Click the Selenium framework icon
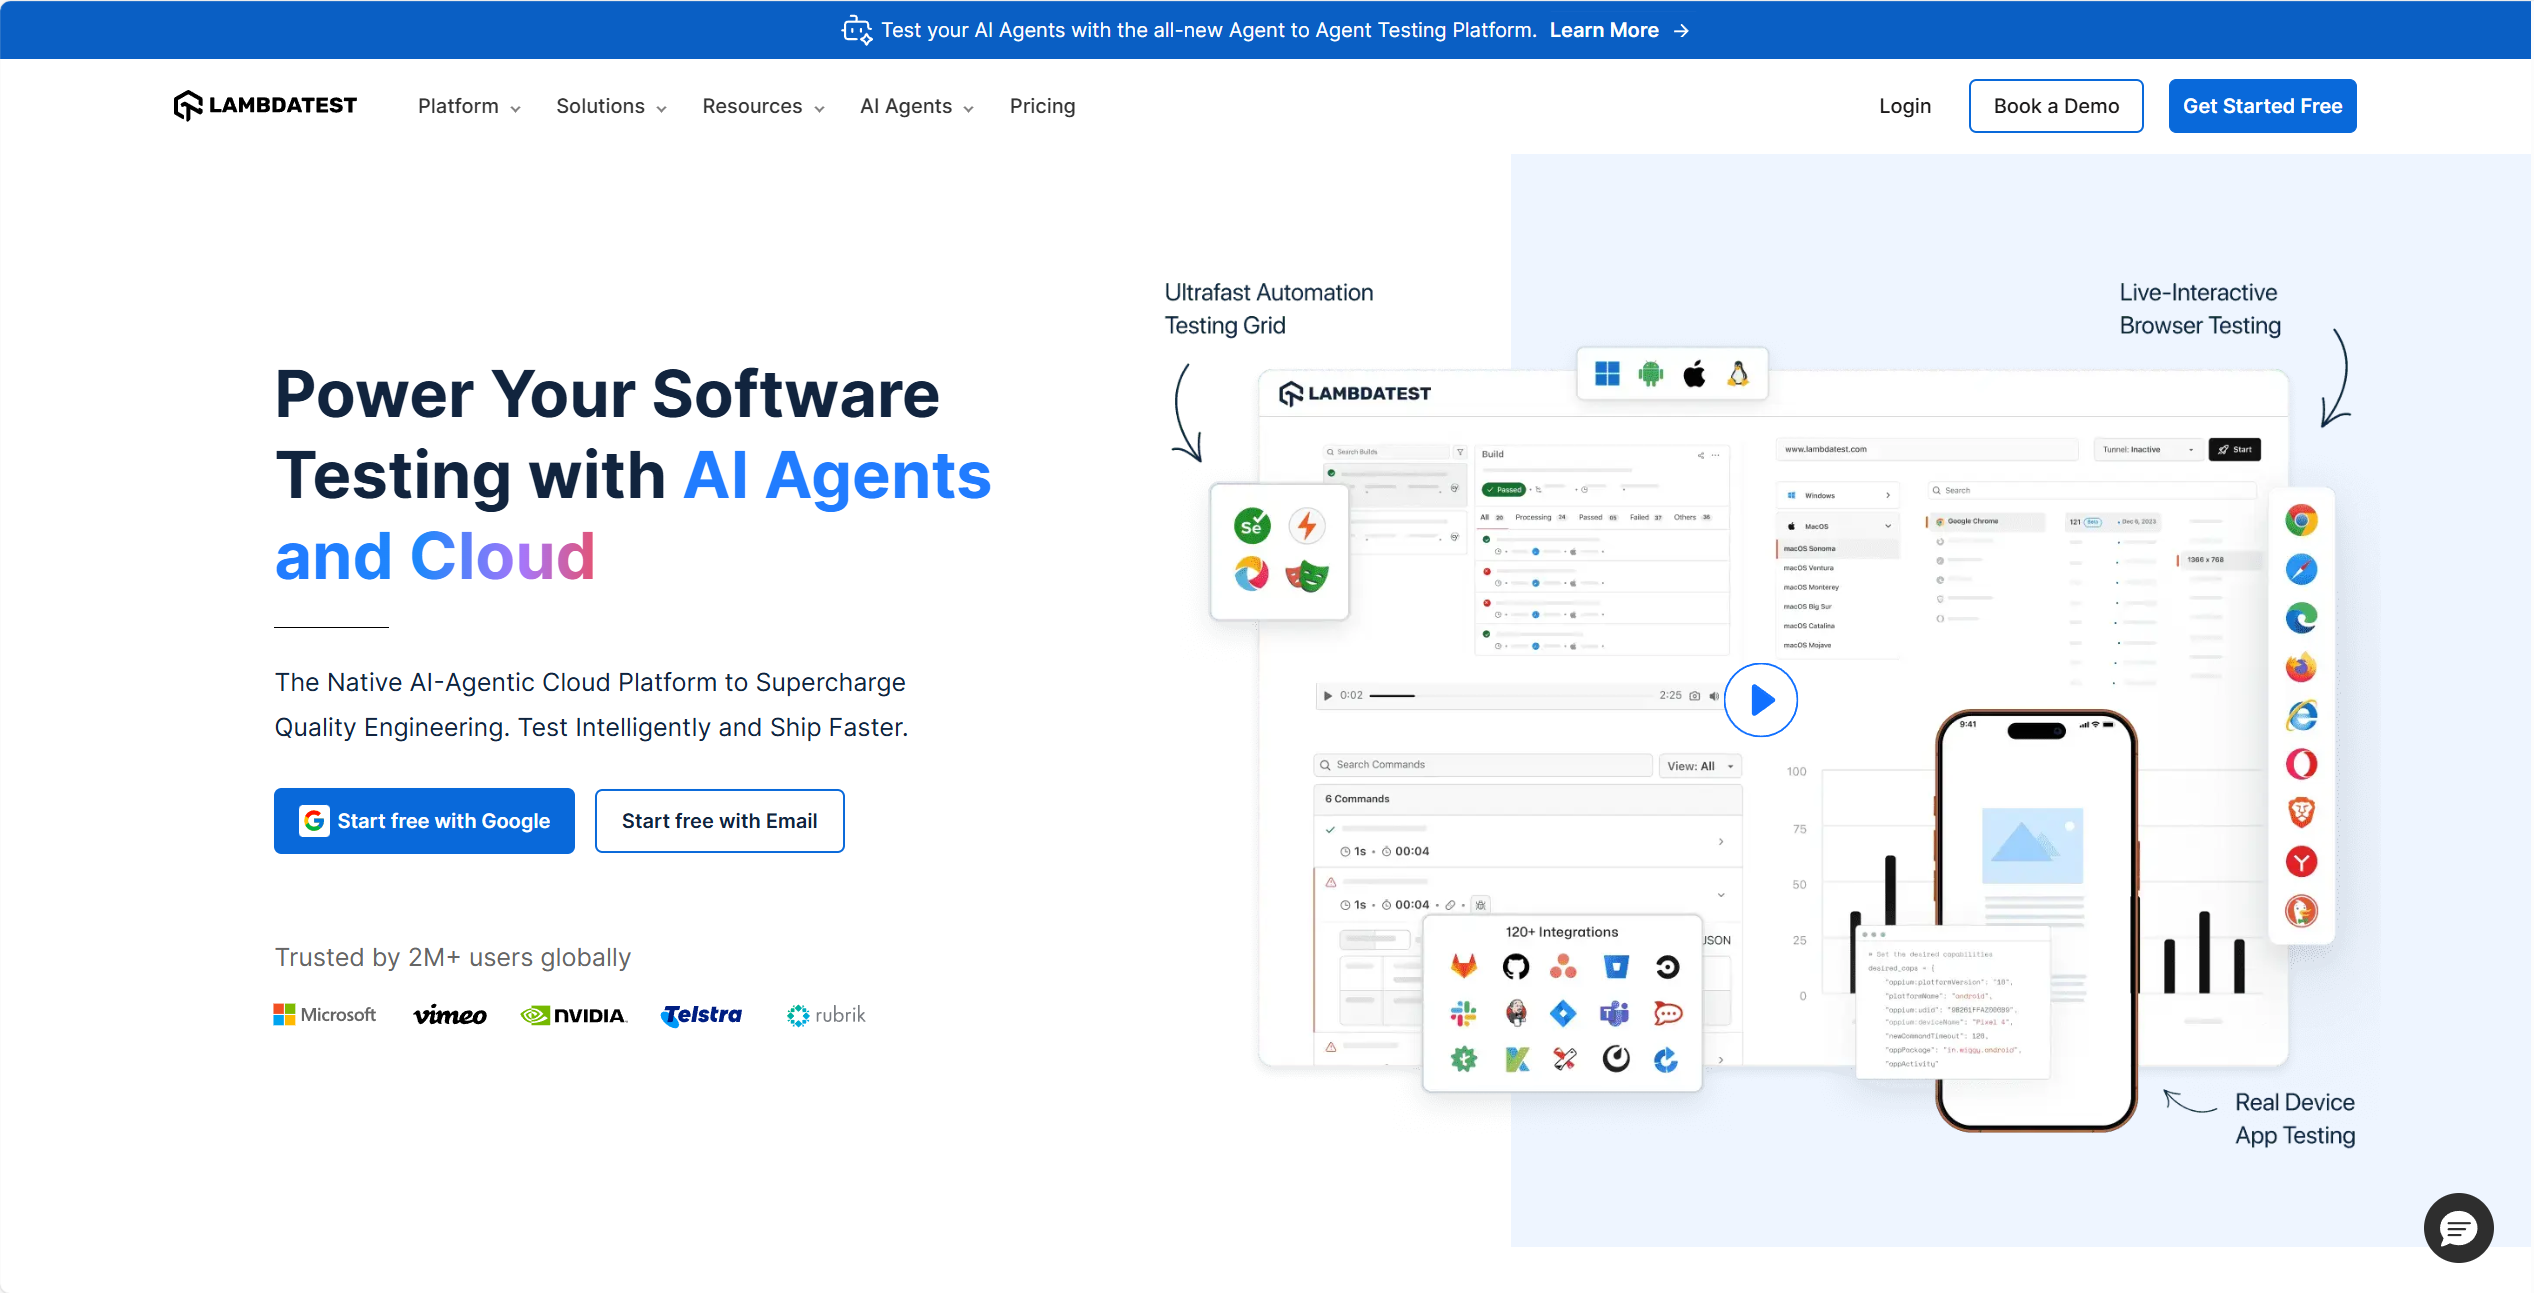The width and height of the screenshot is (2534, 1293). coord(1252,526)
